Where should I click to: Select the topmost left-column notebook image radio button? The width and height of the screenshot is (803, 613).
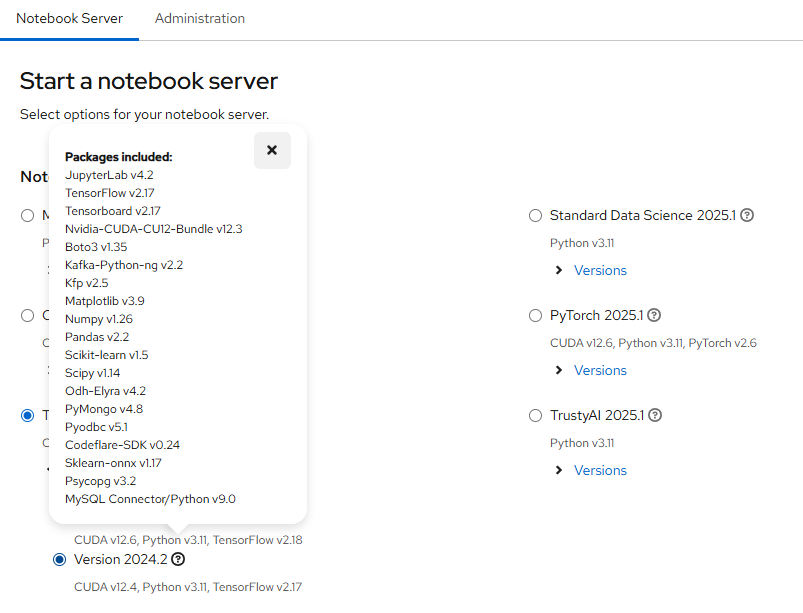click(x=28, y=216)
